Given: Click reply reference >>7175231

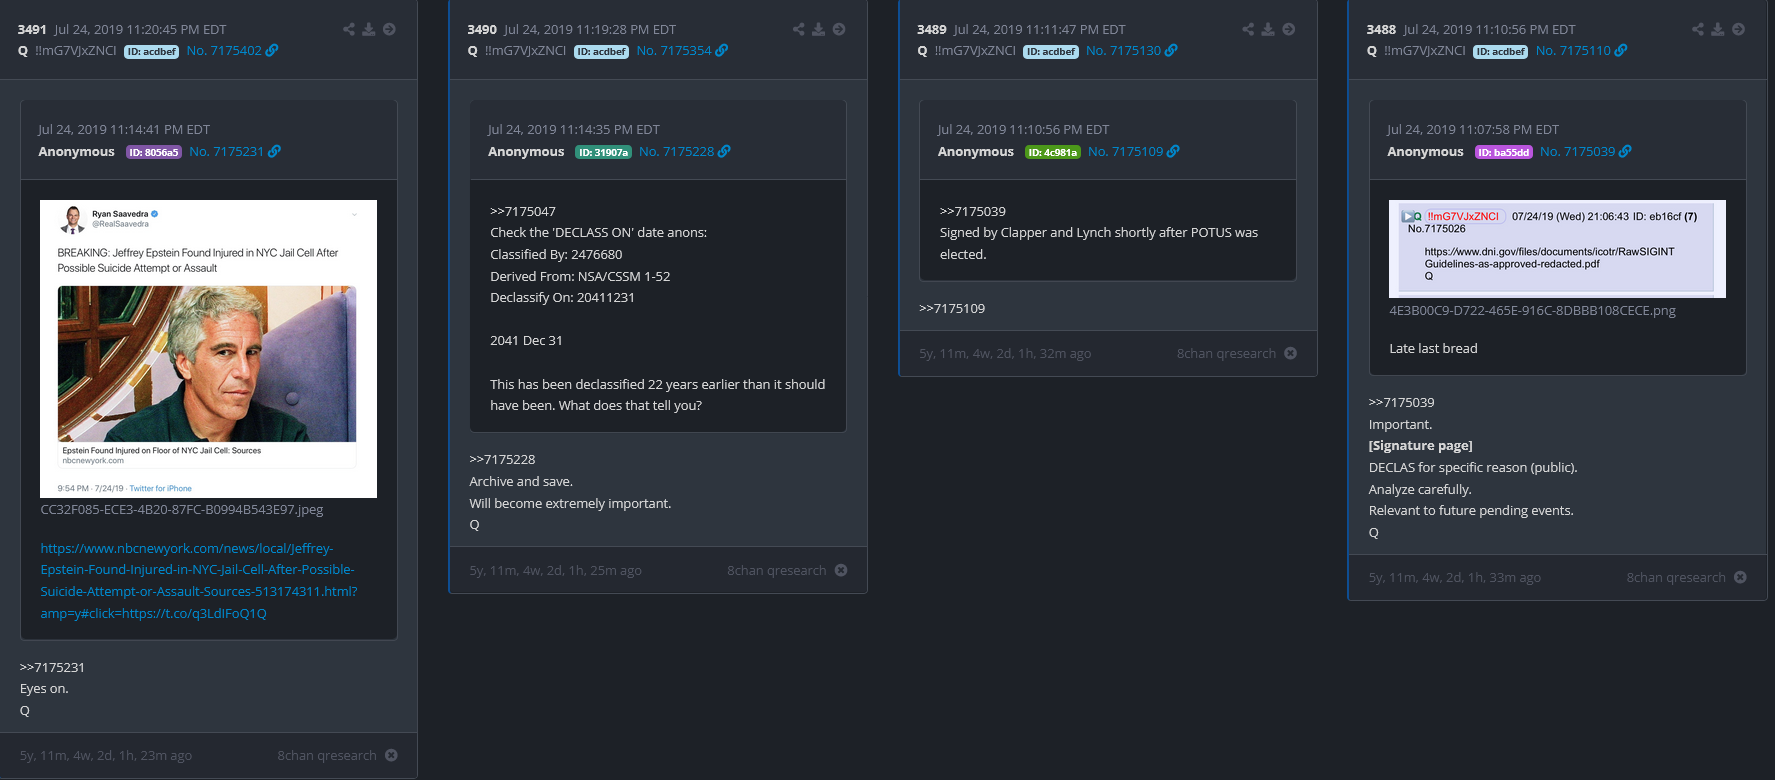Looking at the screenshot, I should click(52, 667).
